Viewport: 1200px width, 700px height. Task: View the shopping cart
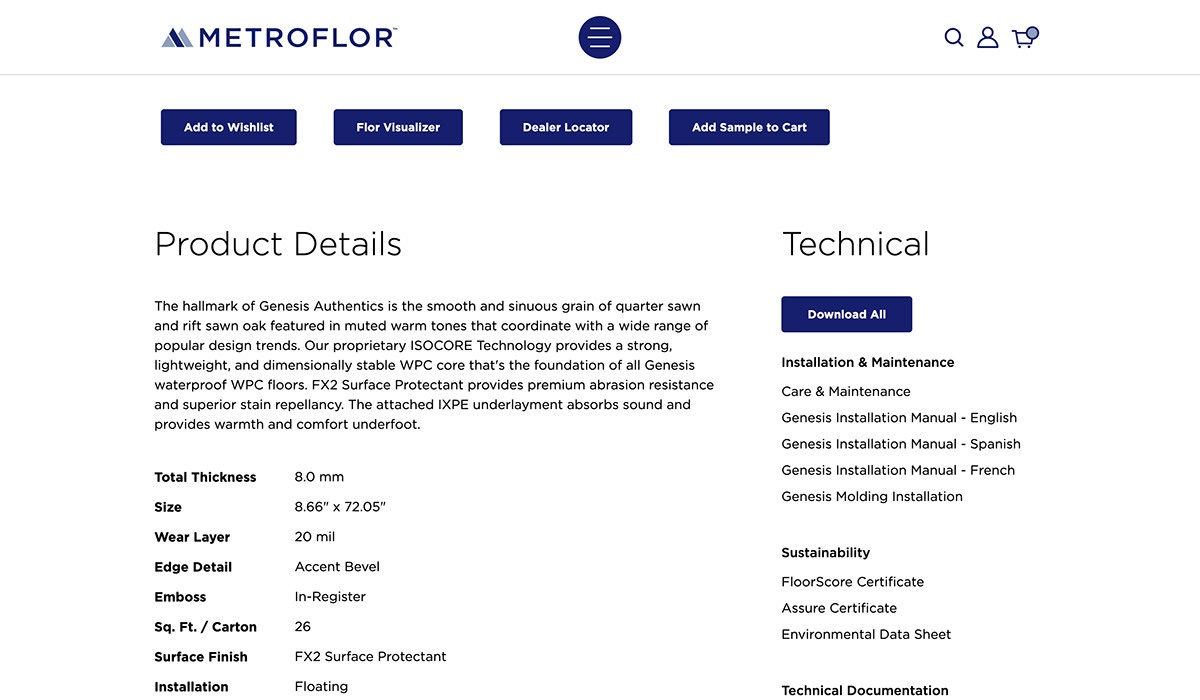1024,38
